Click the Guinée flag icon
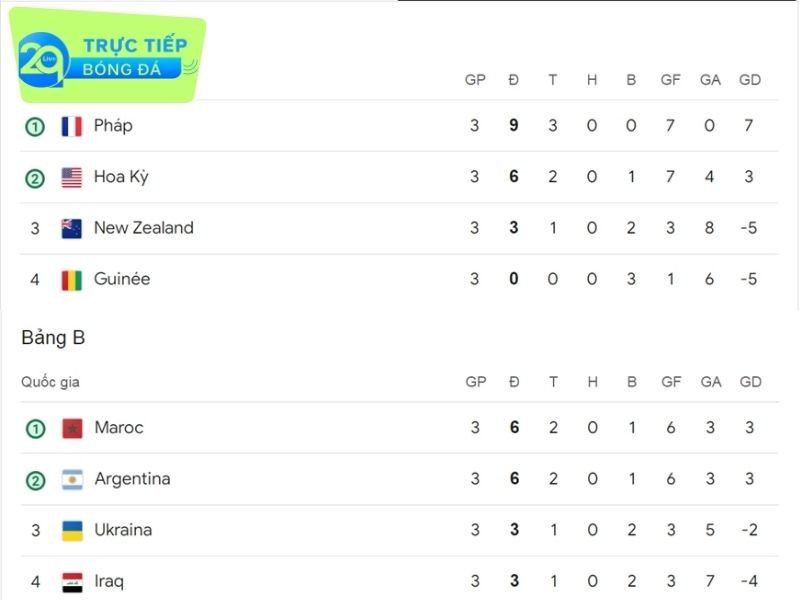This screenshot has height=600, width=800. [71, 280]
